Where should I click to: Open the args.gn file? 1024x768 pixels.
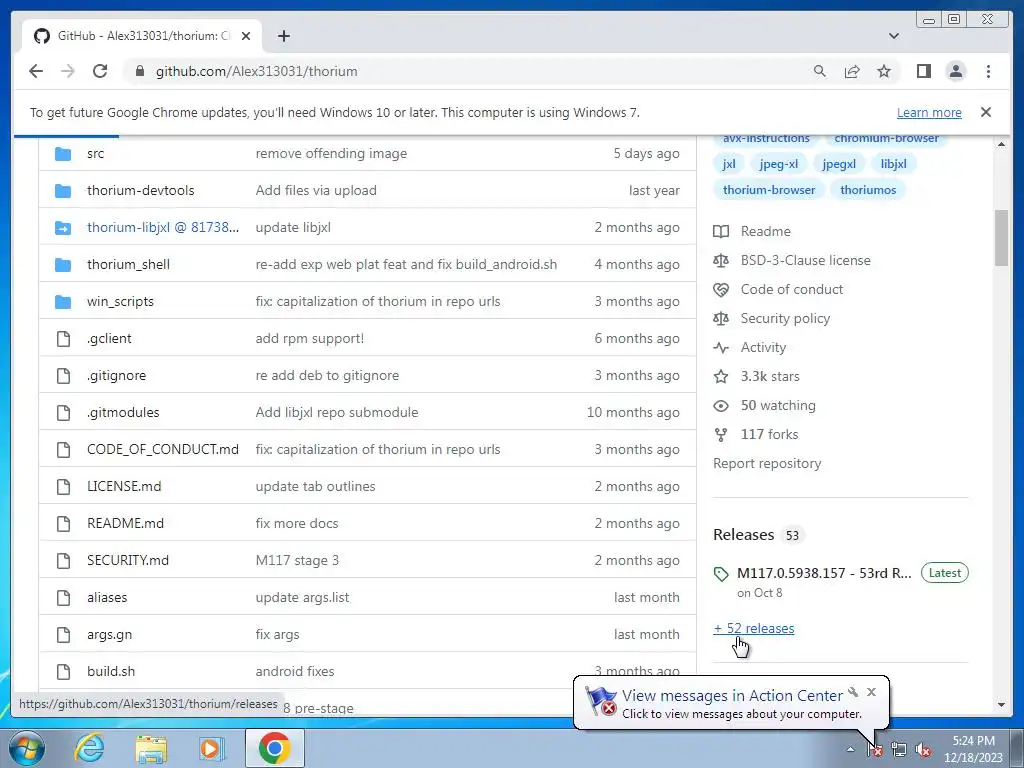coord(109,634)
